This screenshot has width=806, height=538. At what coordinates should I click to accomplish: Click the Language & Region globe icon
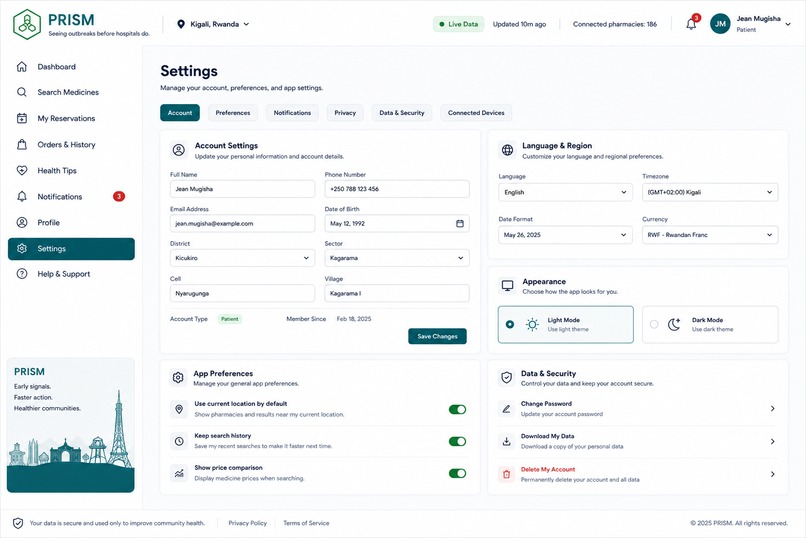point(507,150)
